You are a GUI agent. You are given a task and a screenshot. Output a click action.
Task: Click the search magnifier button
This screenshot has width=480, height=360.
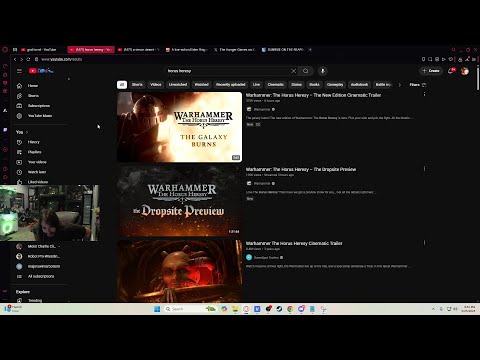tap(306, 71)
